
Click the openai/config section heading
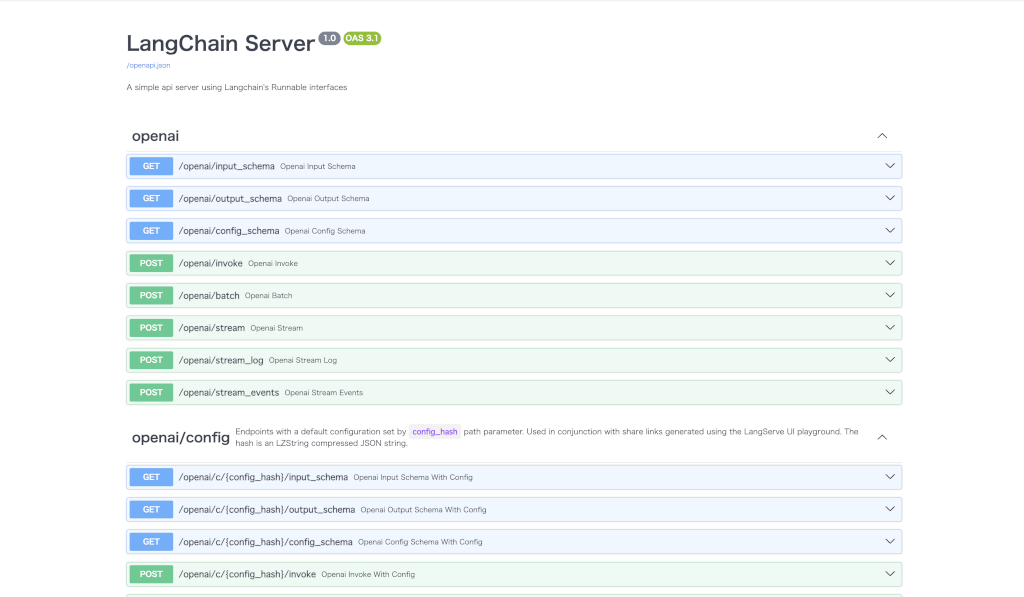[x=181, y=438]
